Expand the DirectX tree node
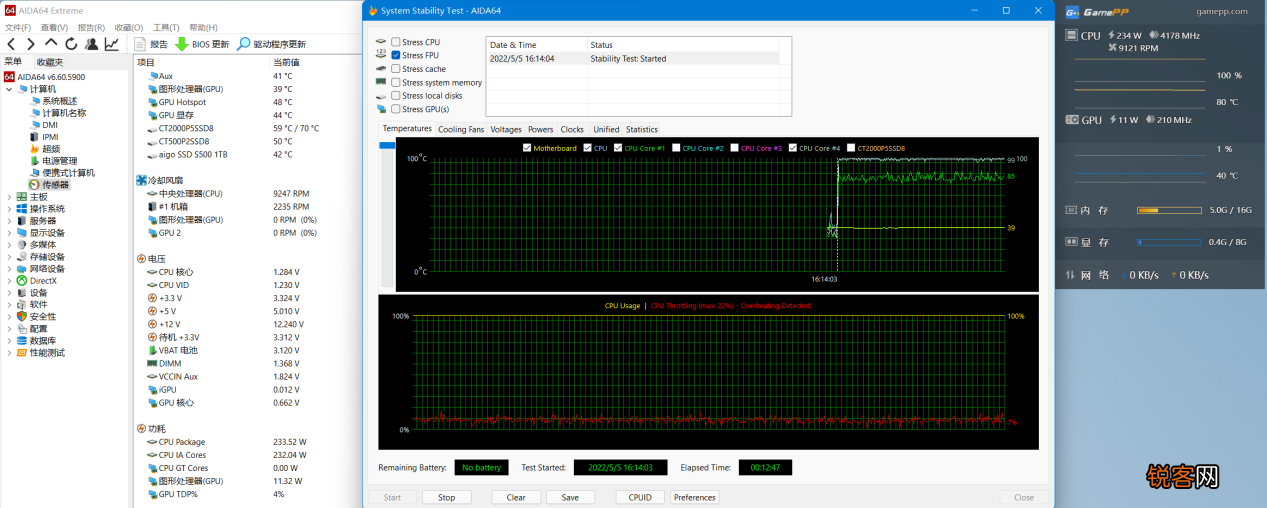The height and width of the screenshot is (508, 1267). (x=10, y=281)
